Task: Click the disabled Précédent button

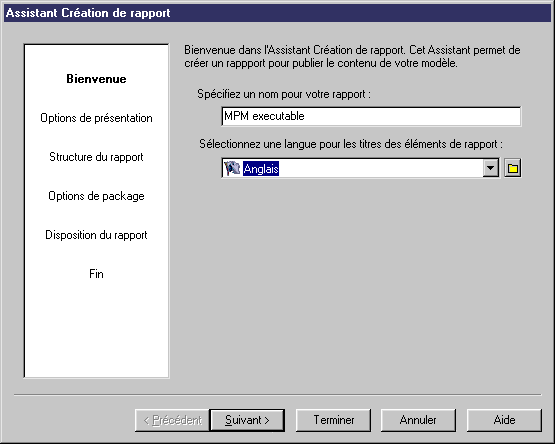Action: click(x=172, y=420)
